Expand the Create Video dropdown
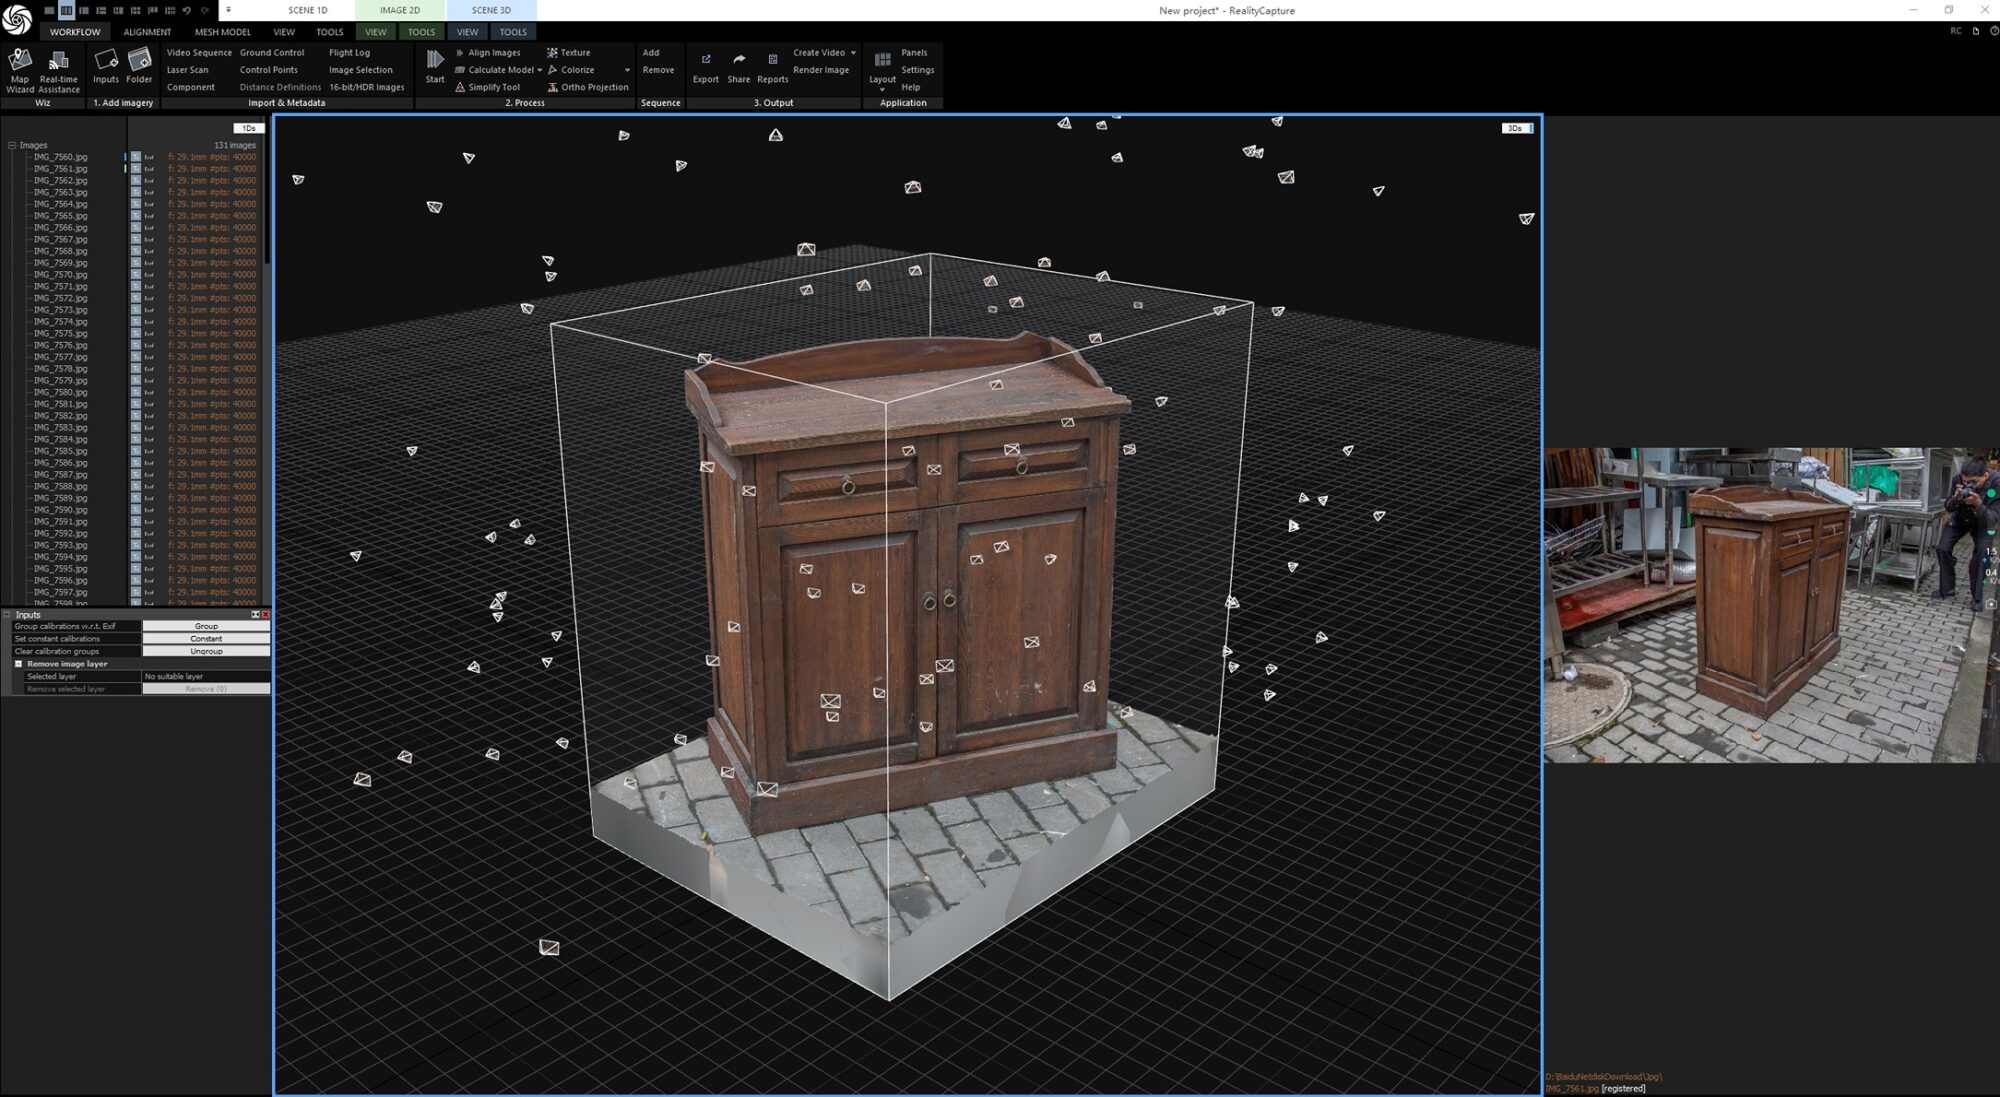The height and width of the screenshot is (1097, 2000). [853, 52]
